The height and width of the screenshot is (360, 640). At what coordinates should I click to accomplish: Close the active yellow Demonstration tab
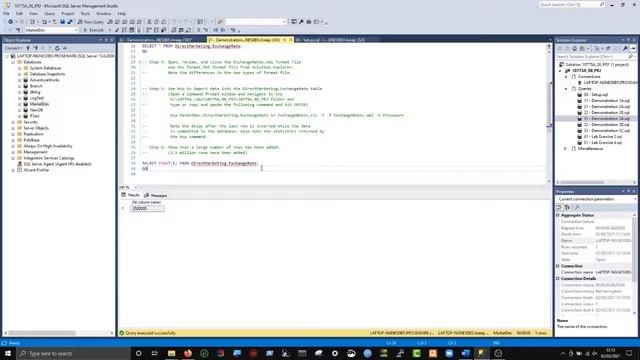coord(291,40)
